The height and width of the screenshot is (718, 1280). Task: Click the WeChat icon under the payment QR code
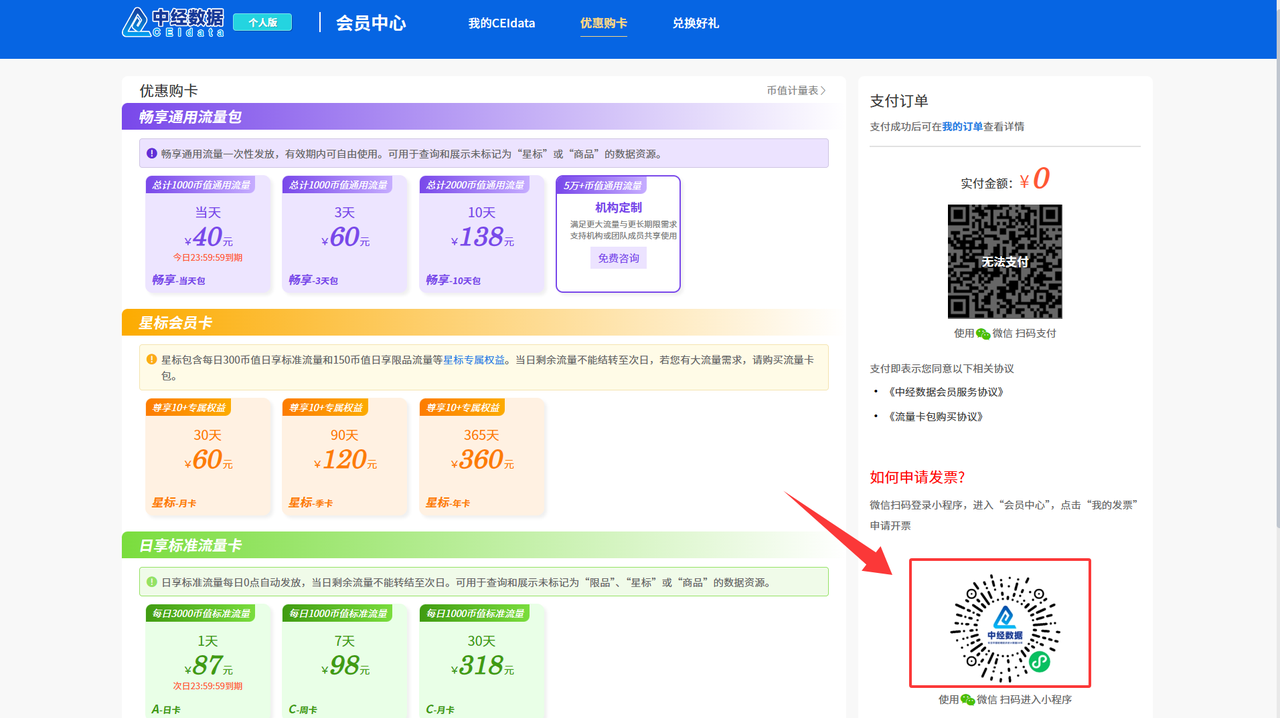pyautogui.click(x=983, y=334)
